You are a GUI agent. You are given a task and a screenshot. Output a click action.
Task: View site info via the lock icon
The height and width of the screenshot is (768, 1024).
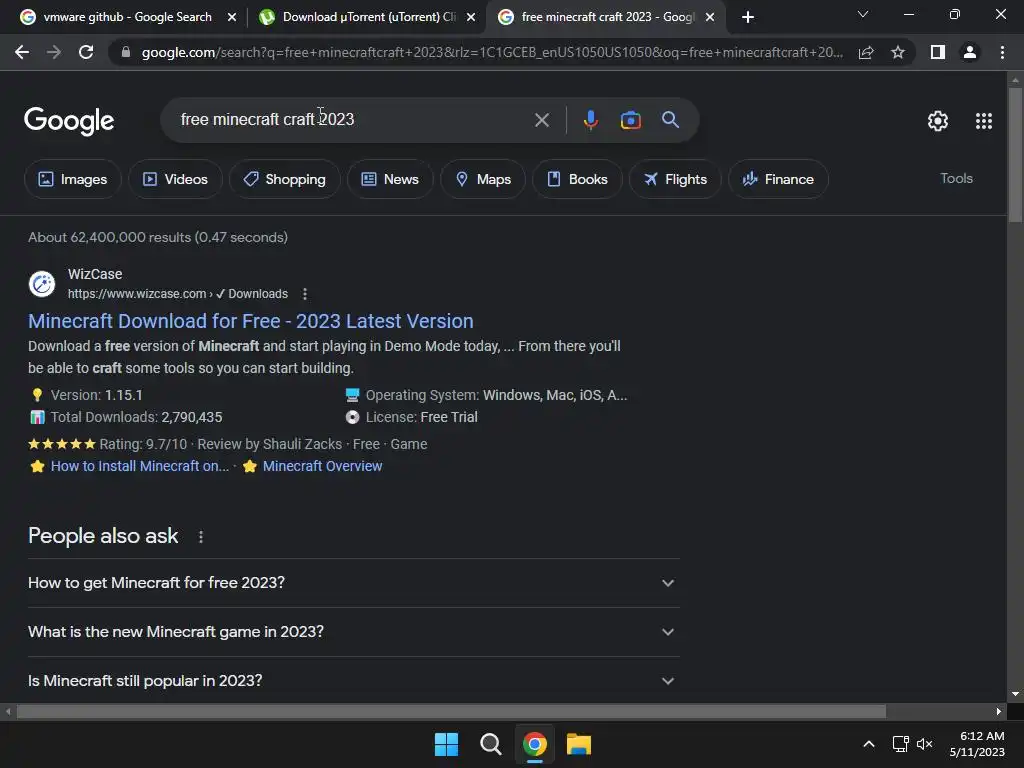pos(126,52)
